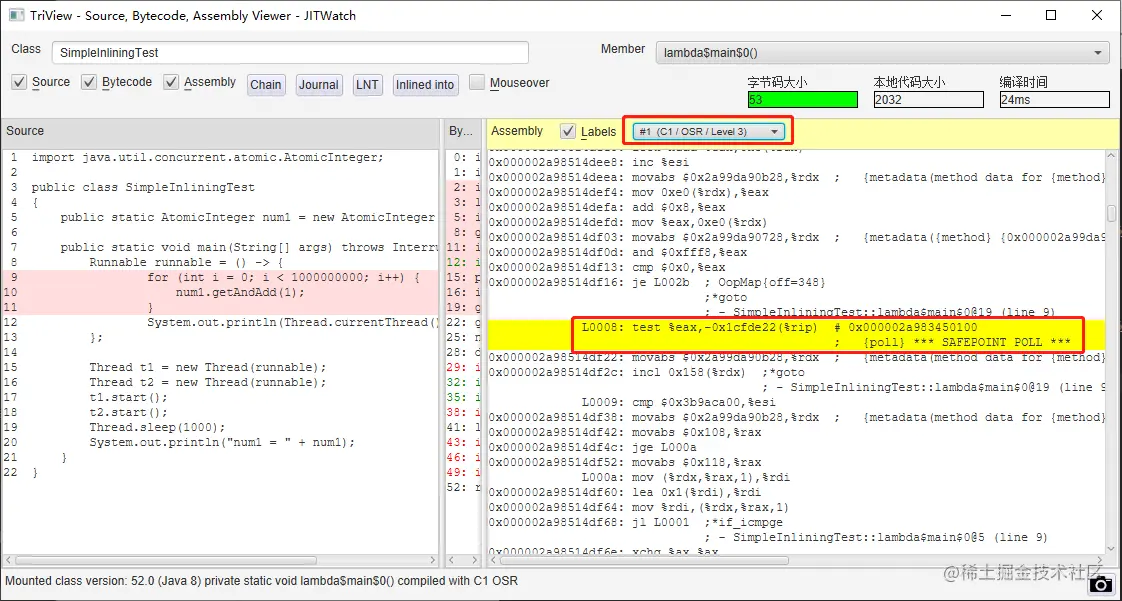Click assembly line jl L0001 if_icmpge

click(796, 522)
